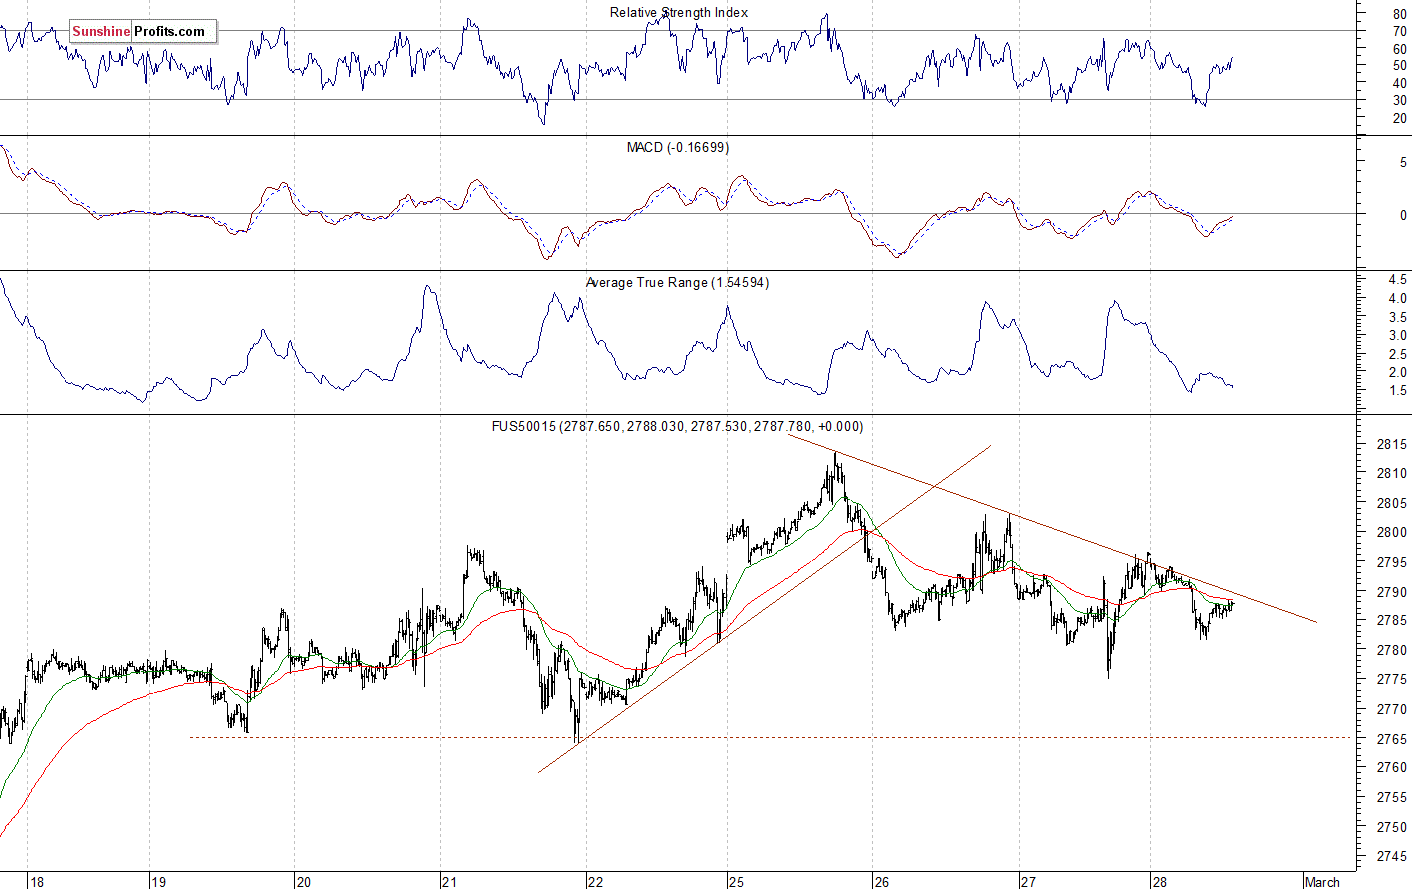Click the Relative Strength Index panel title

tap(678, 13)
